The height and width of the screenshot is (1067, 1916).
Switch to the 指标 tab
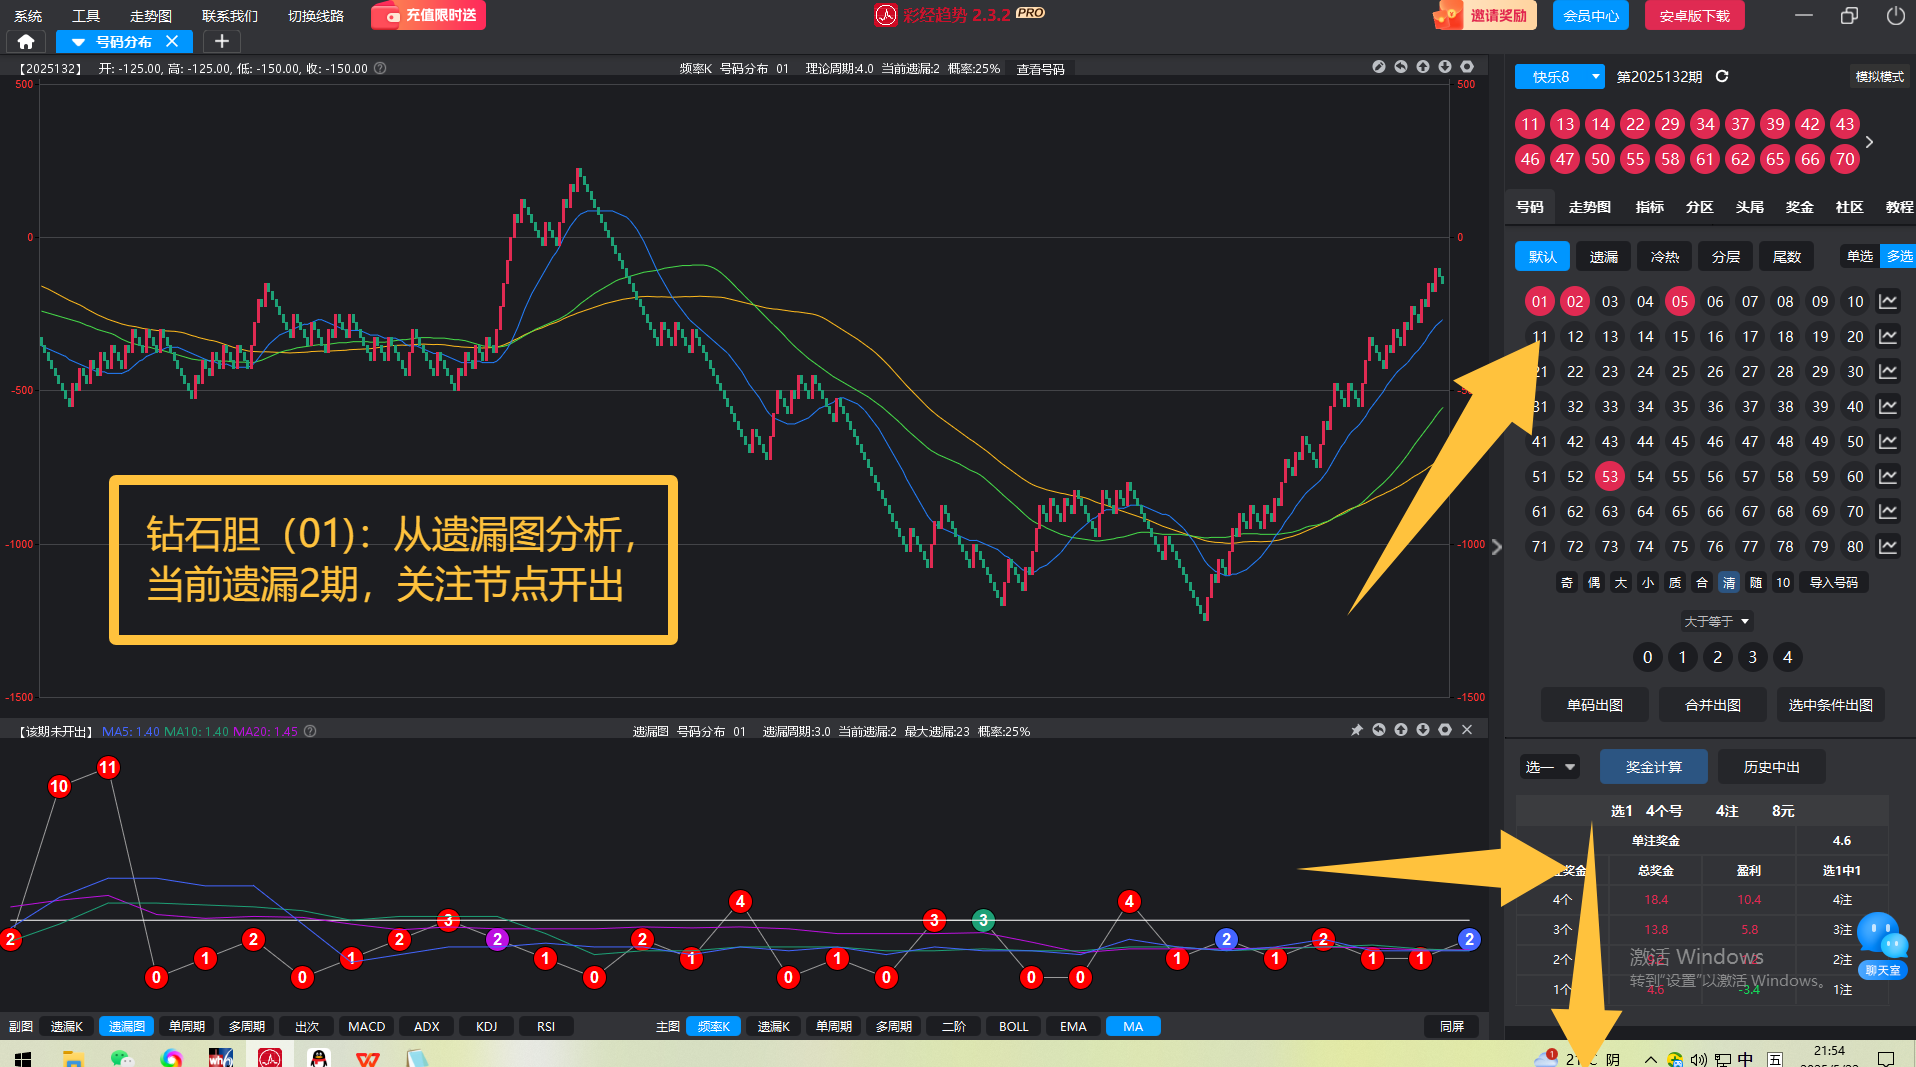[x=1650, y=207]
